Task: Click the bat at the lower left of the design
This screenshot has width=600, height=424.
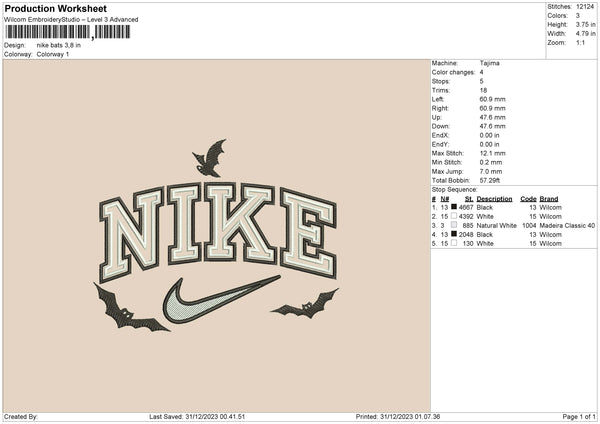Action: pos(130,308)
